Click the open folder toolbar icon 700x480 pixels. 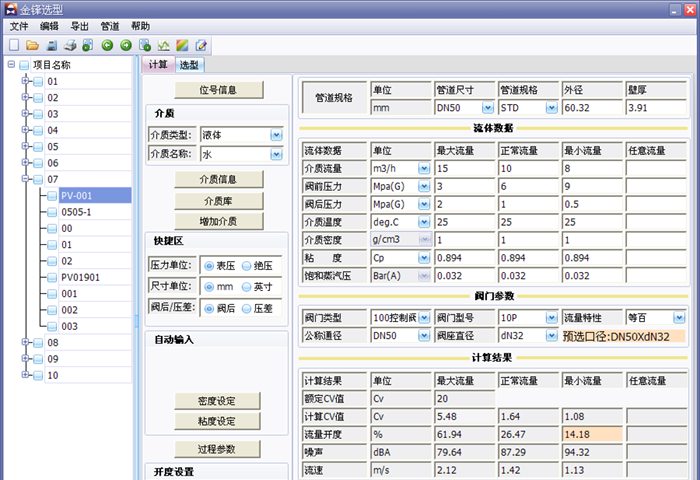(x=32, y=45)
